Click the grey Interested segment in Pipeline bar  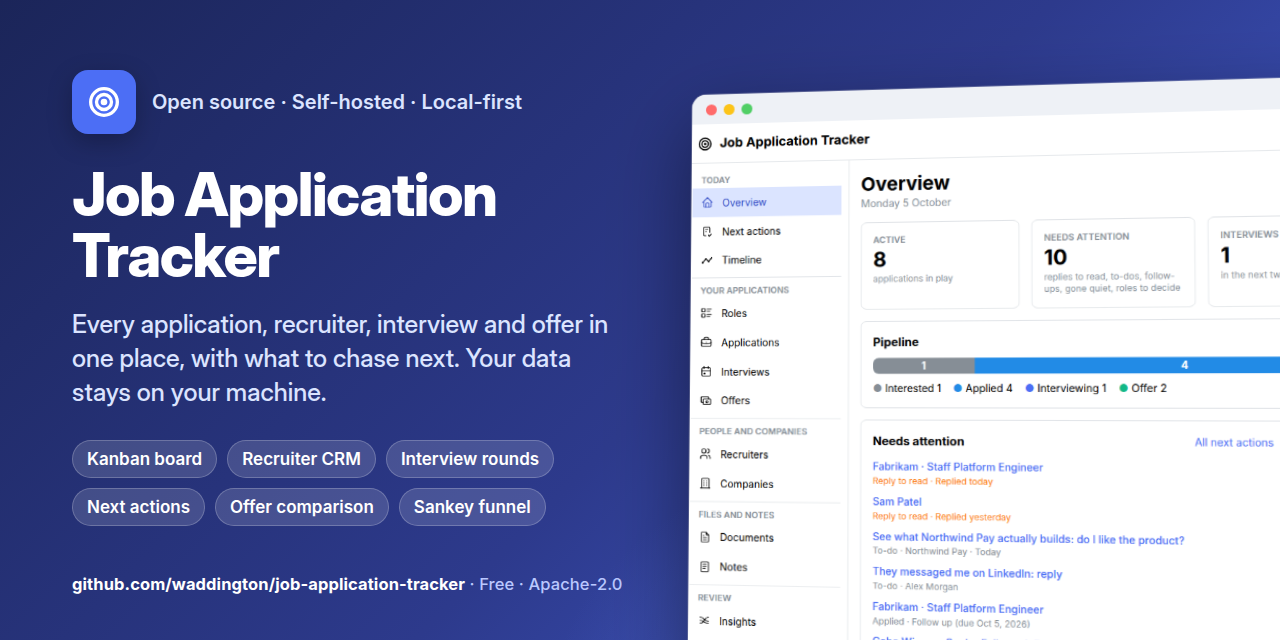coord(924,365)
